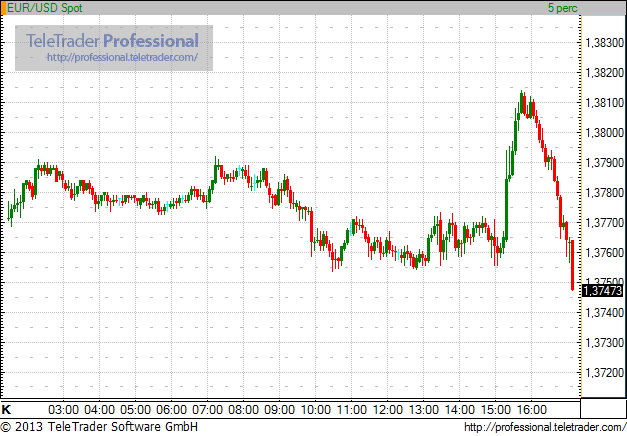Click the 03:00 time axis label
This screenshot has height=436, width=627.
pos(63,410)
